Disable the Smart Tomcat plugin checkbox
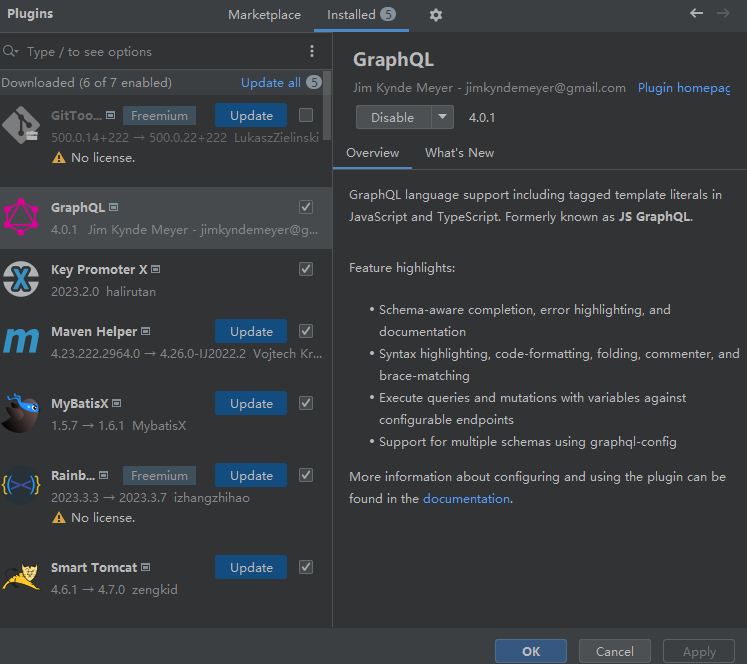Viewport: 747px width, 664px height. (306, 567)
